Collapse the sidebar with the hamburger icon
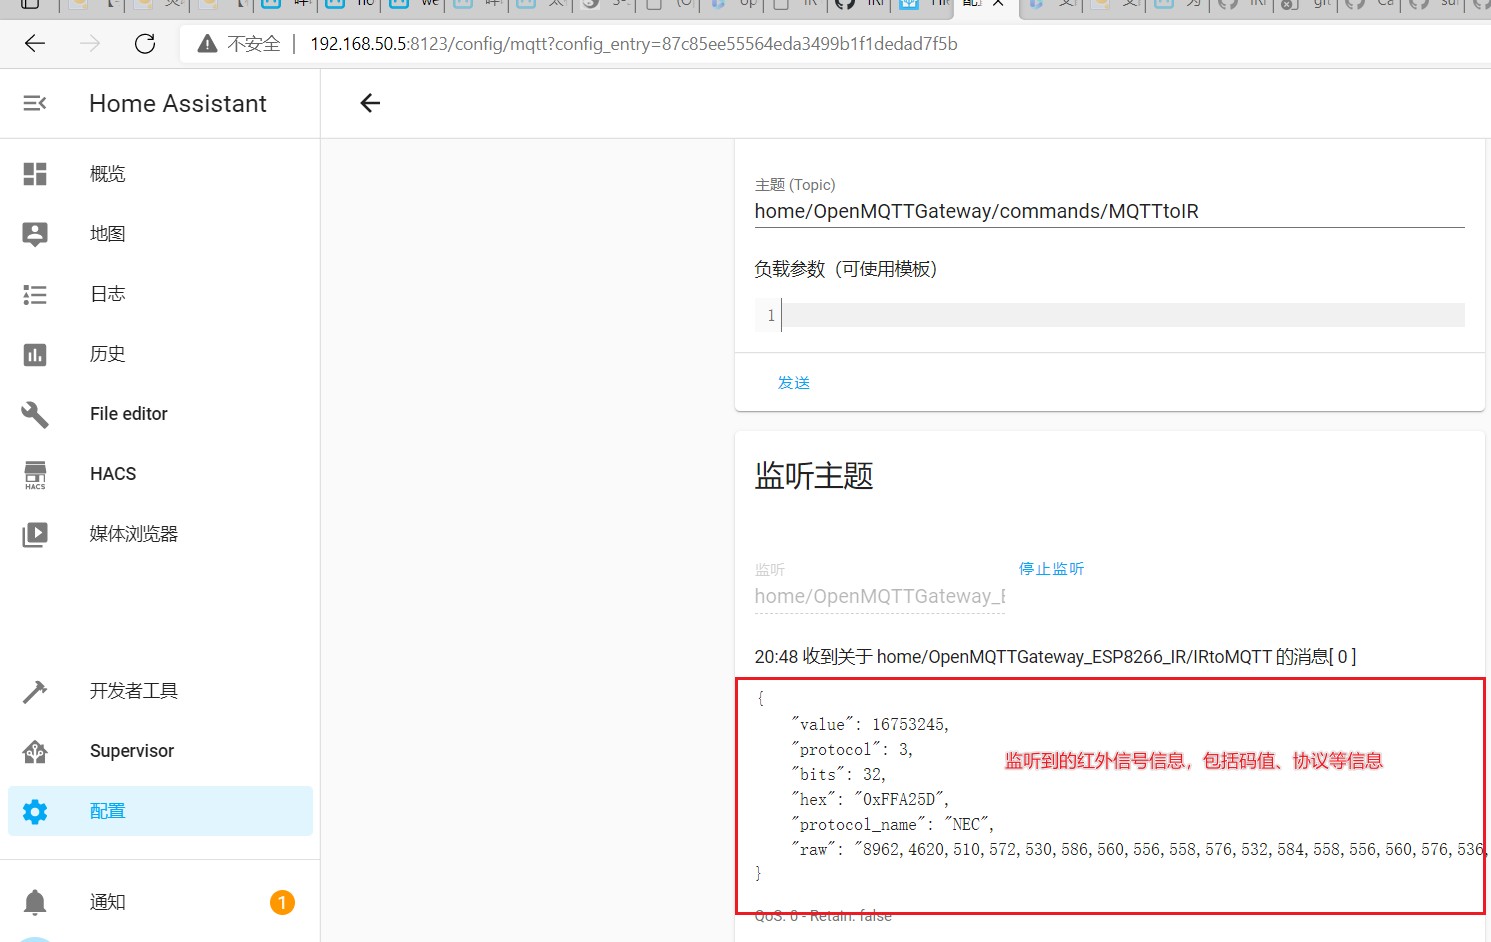Screen dimensions: 1491x942 pyautogui.click(x=34, y=103)
